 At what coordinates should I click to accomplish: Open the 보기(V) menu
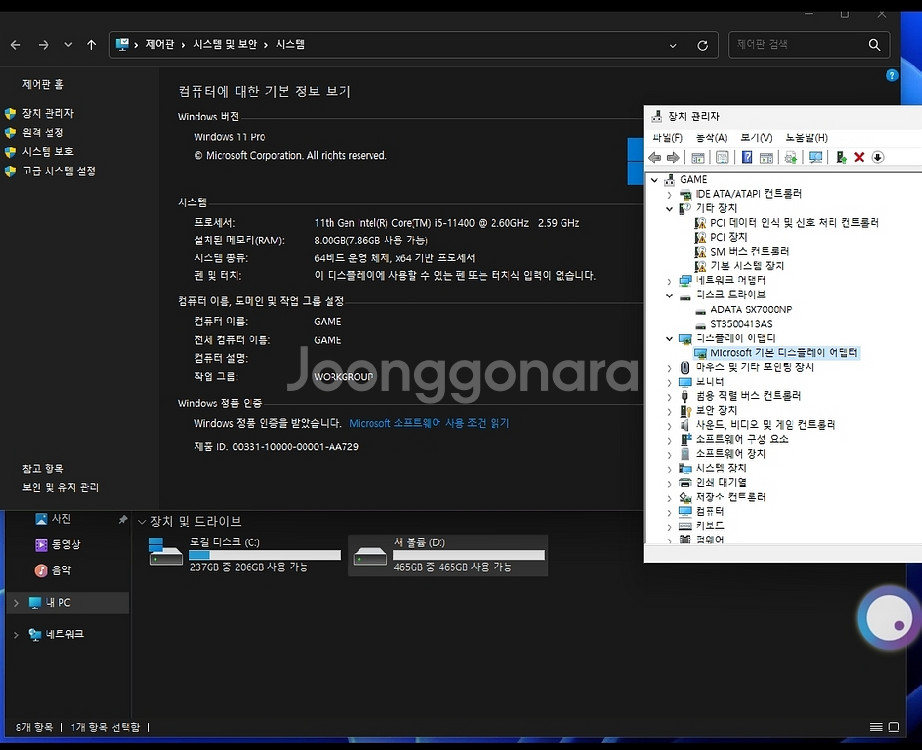(756, 138)
